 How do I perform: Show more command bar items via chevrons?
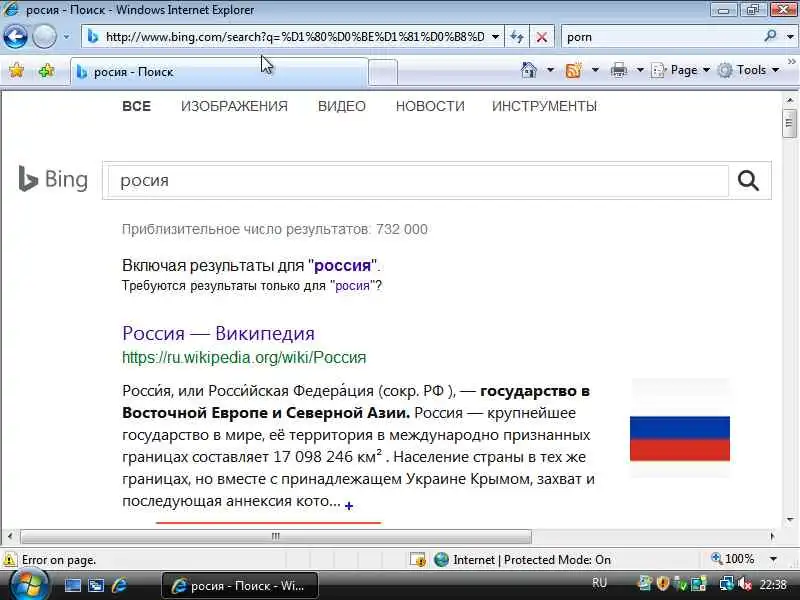(x=792, y=62)
